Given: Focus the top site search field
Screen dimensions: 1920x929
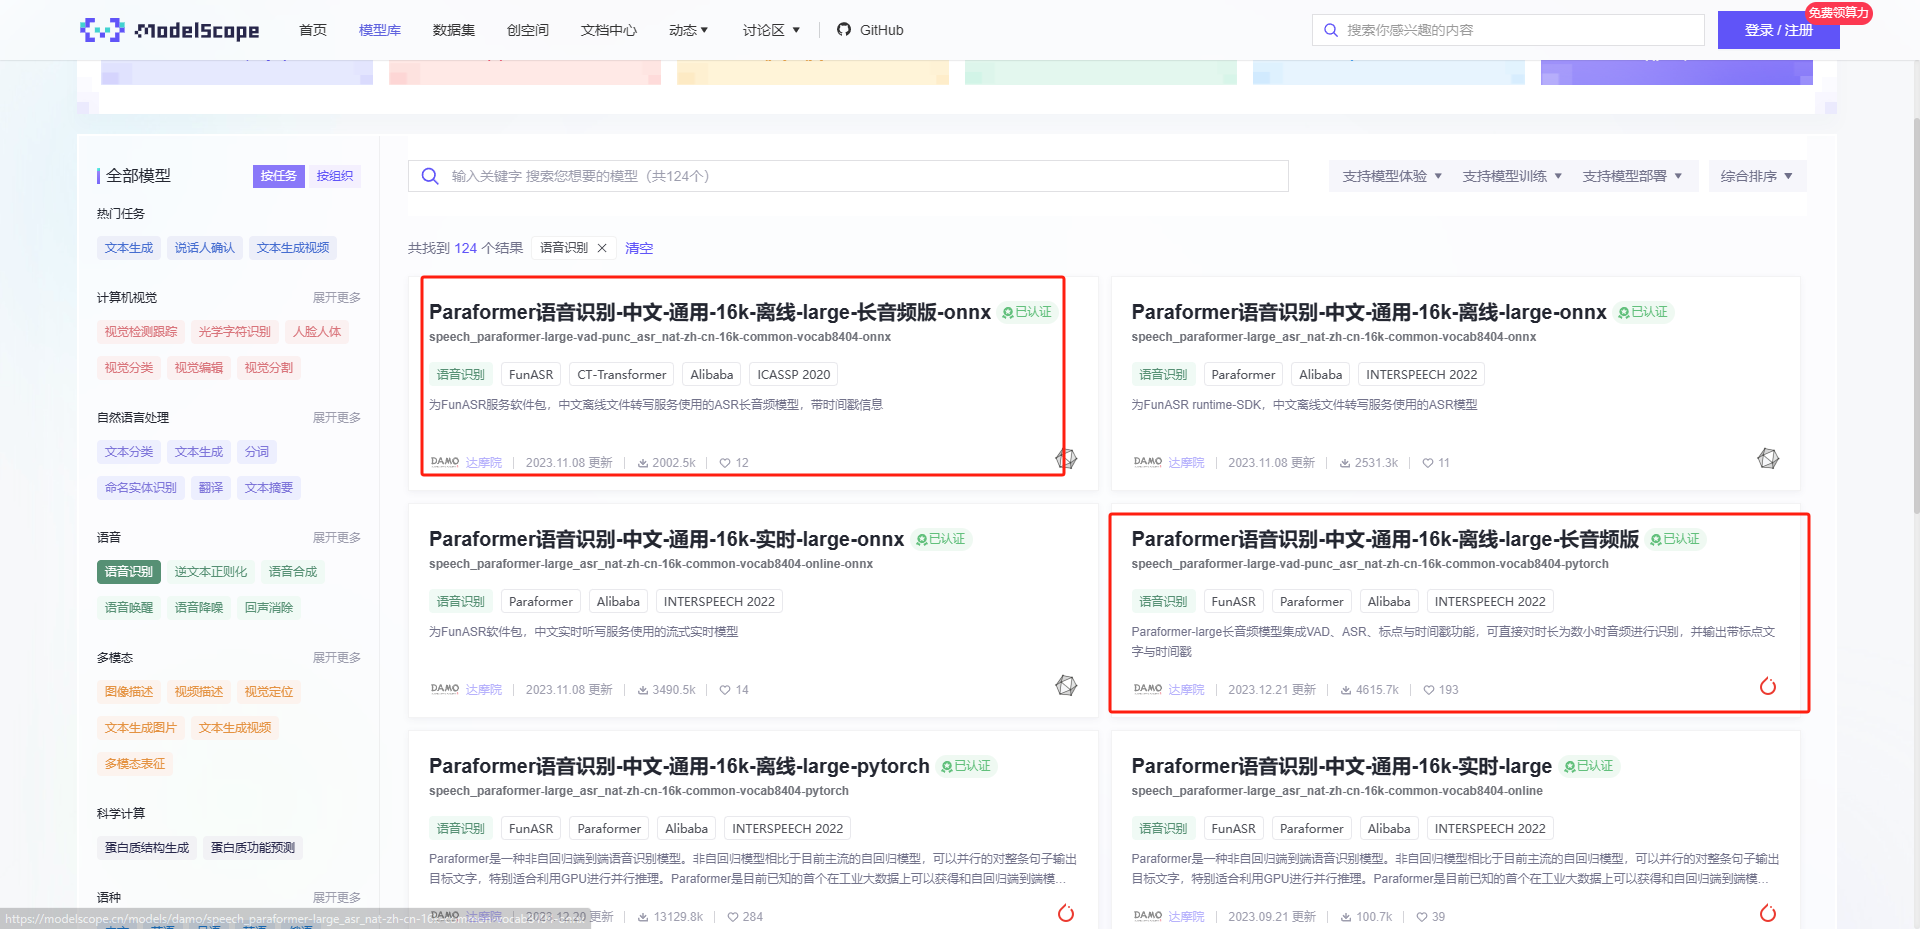Looking at the screenshot, I should 1508,30.
